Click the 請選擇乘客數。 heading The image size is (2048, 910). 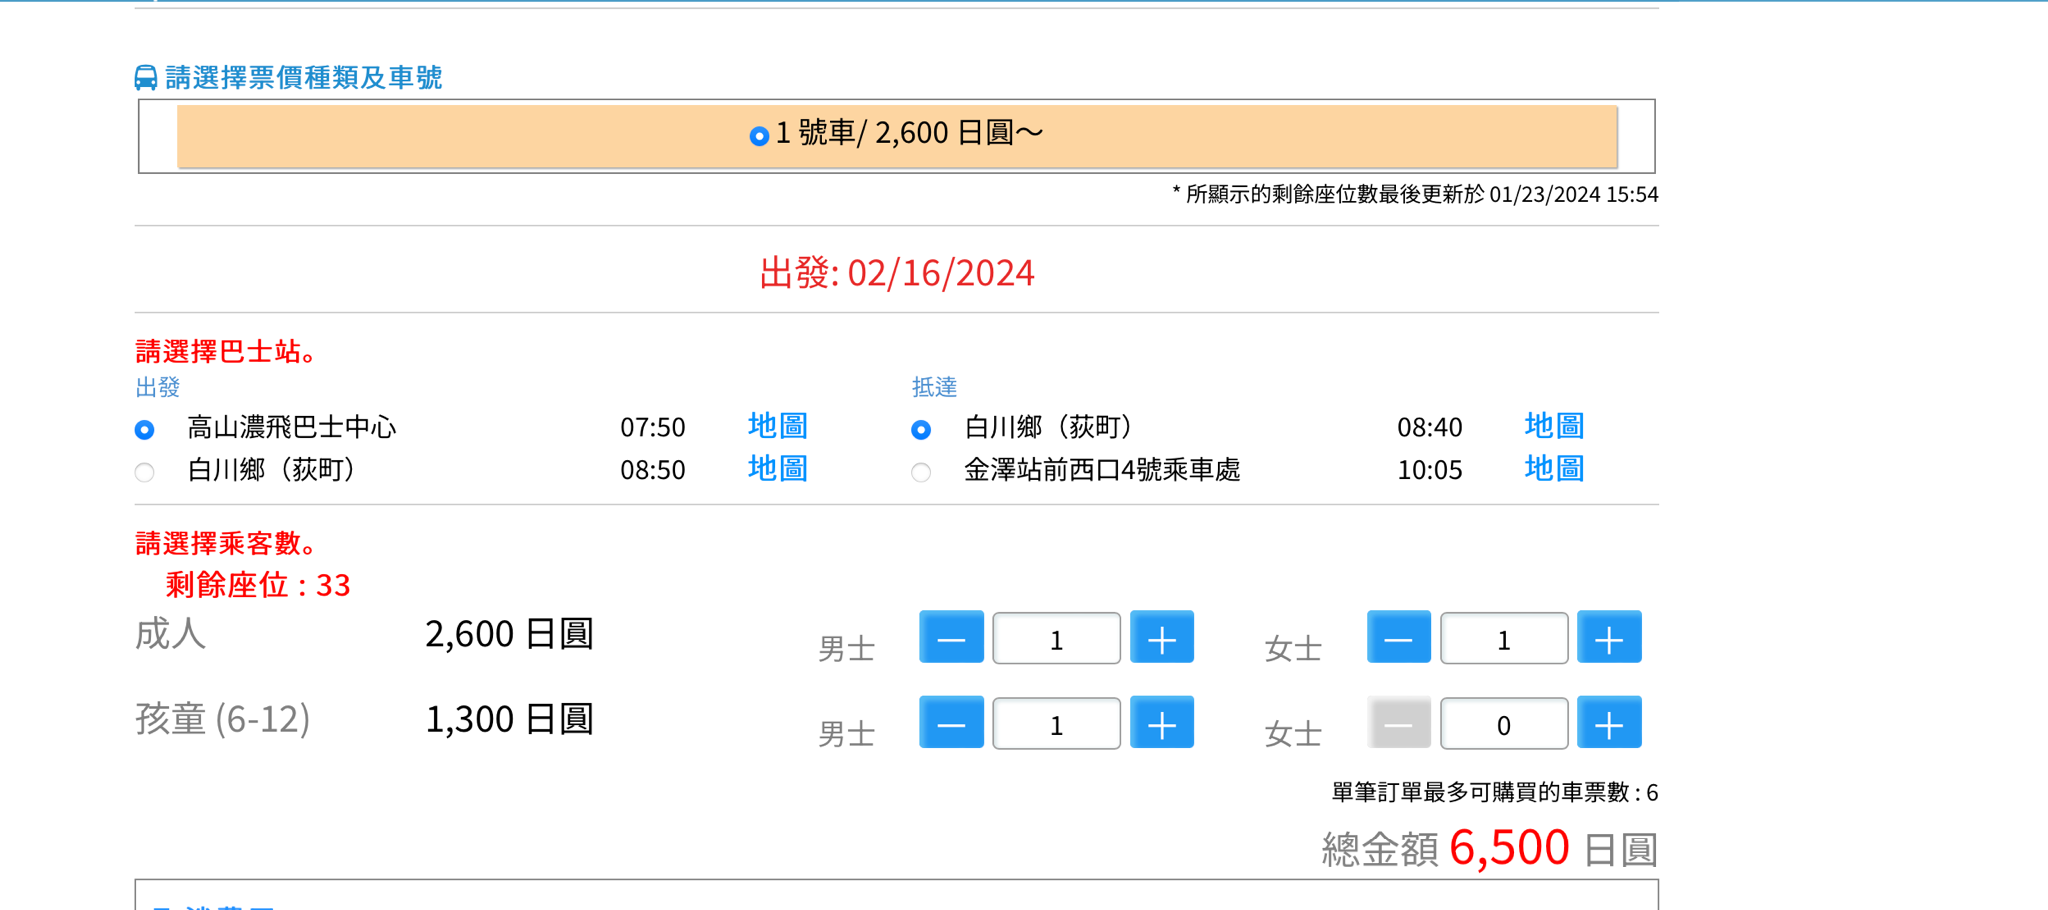pos(228,544)
